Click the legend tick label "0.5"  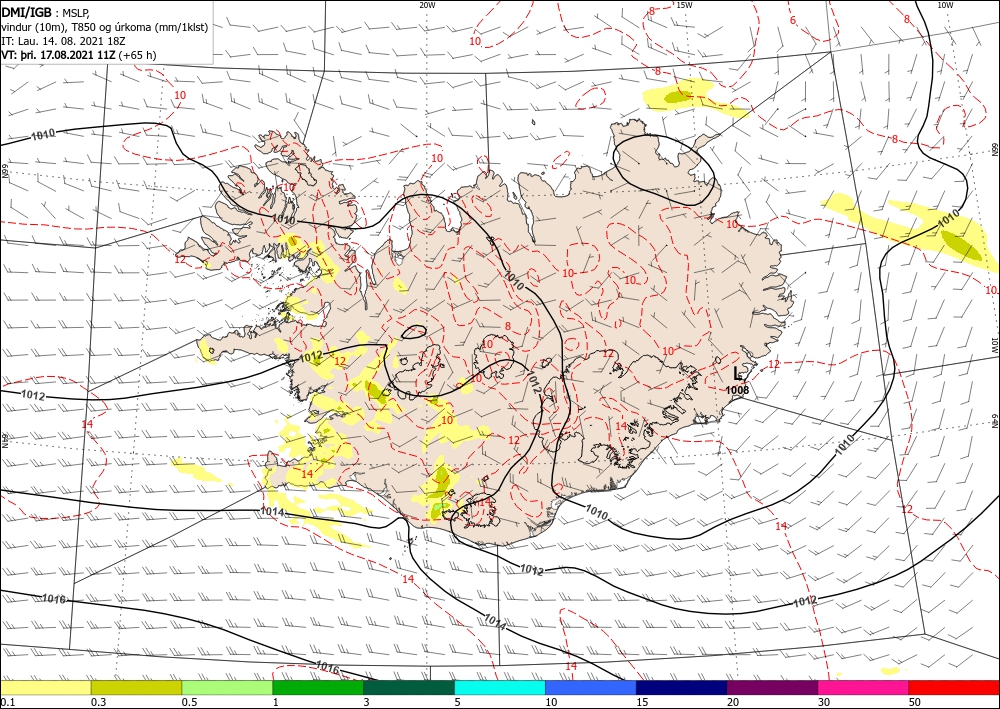pyautogui.click(x=188, y=702)
